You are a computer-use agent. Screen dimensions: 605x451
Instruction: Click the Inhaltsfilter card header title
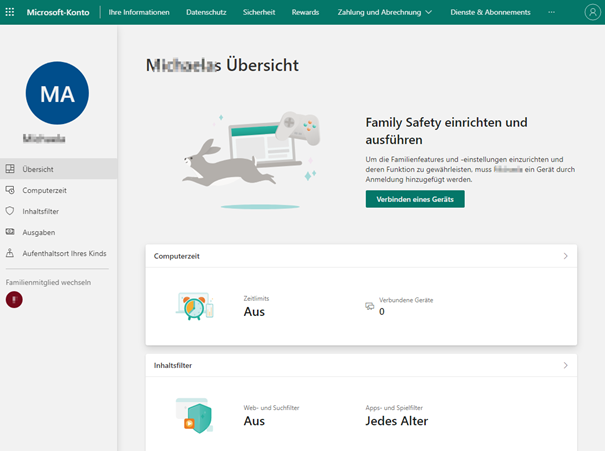[x=173, y=365]
